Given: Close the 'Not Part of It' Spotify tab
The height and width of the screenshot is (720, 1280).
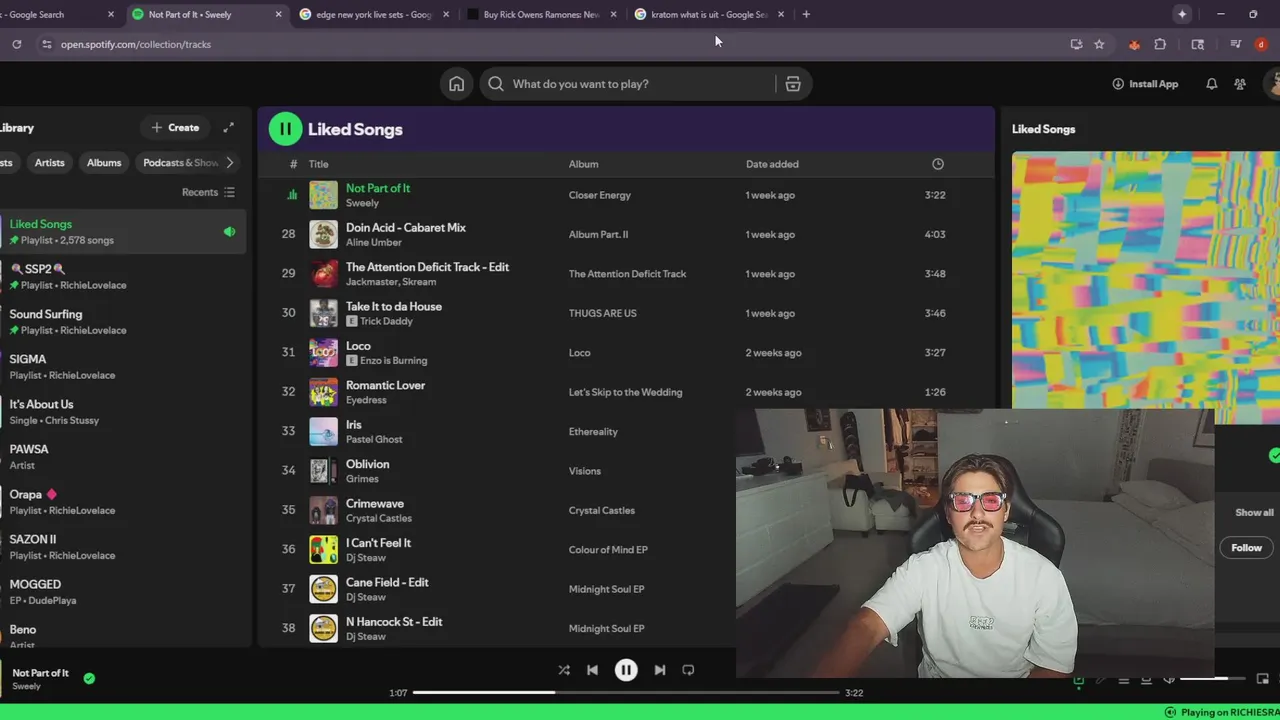Looking at the screenshot, I should click(278, 14).
